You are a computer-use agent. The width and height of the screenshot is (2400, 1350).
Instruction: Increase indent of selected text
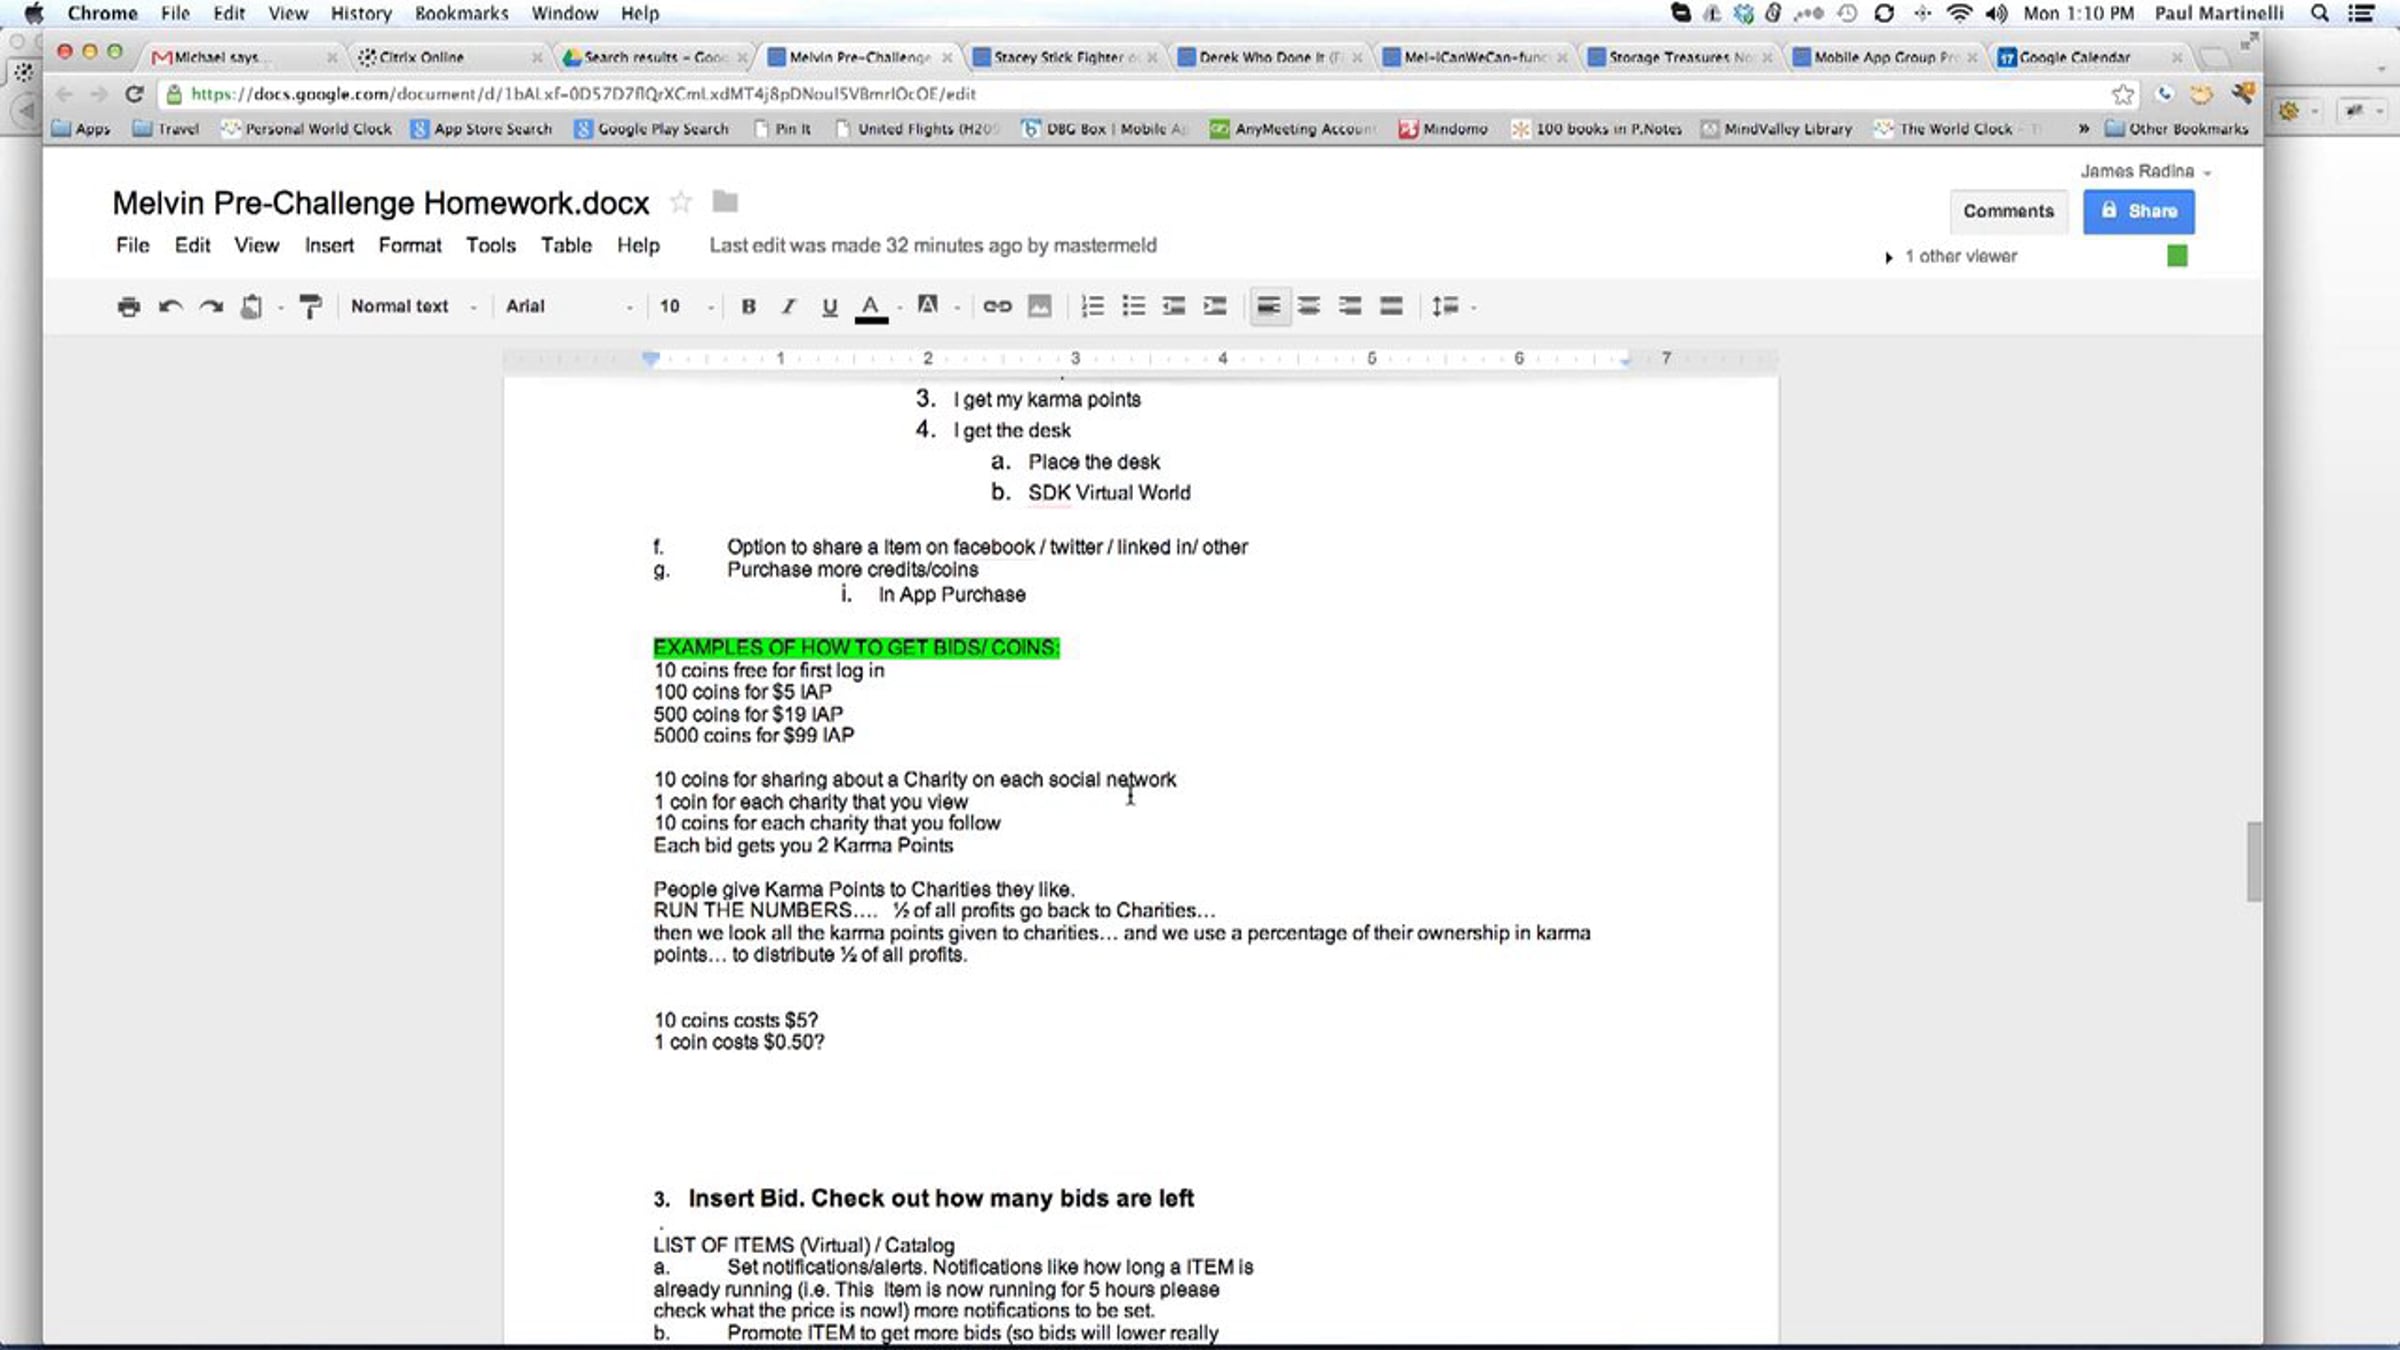[x=1215, y=306]
